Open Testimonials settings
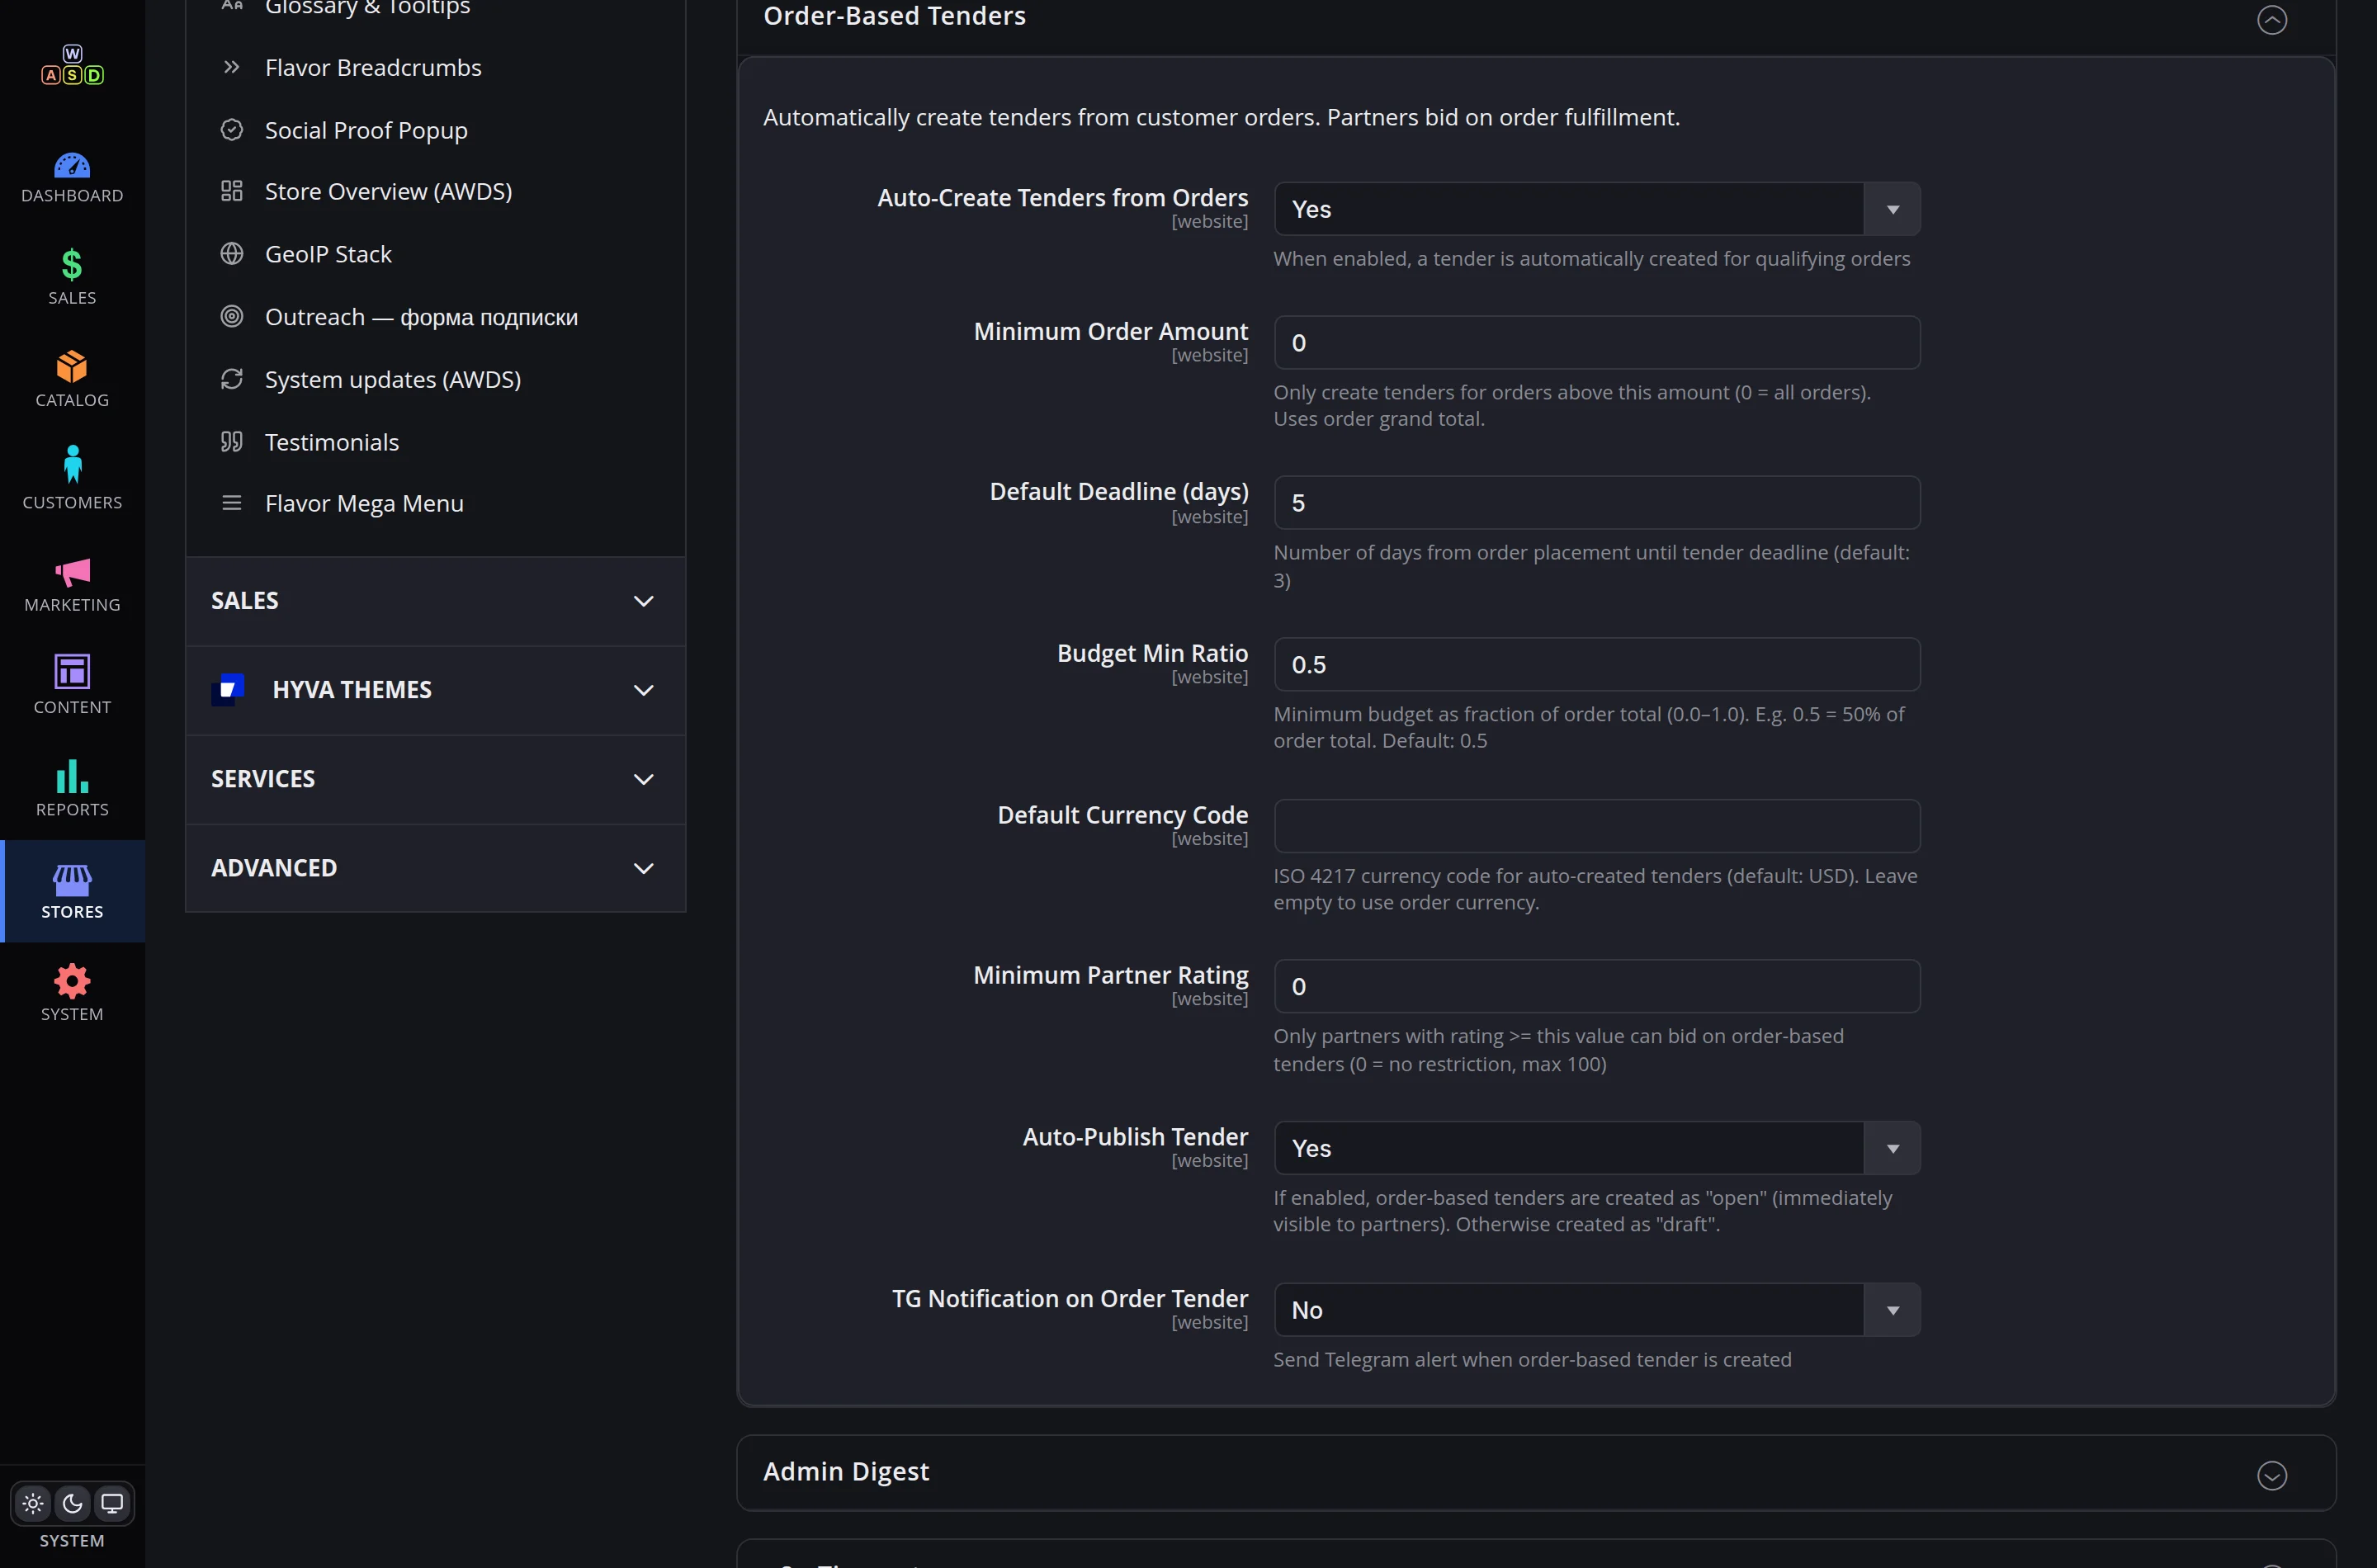 click(332, 442)
